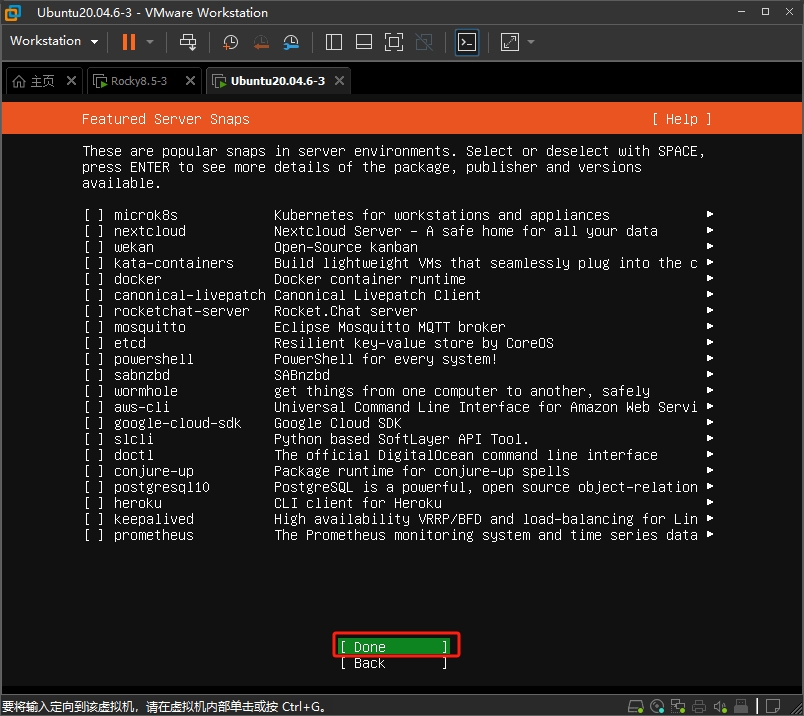The image size is (804, 716).
Task: Click the USB controller status bar icon
Action: (x=741, y=706)
